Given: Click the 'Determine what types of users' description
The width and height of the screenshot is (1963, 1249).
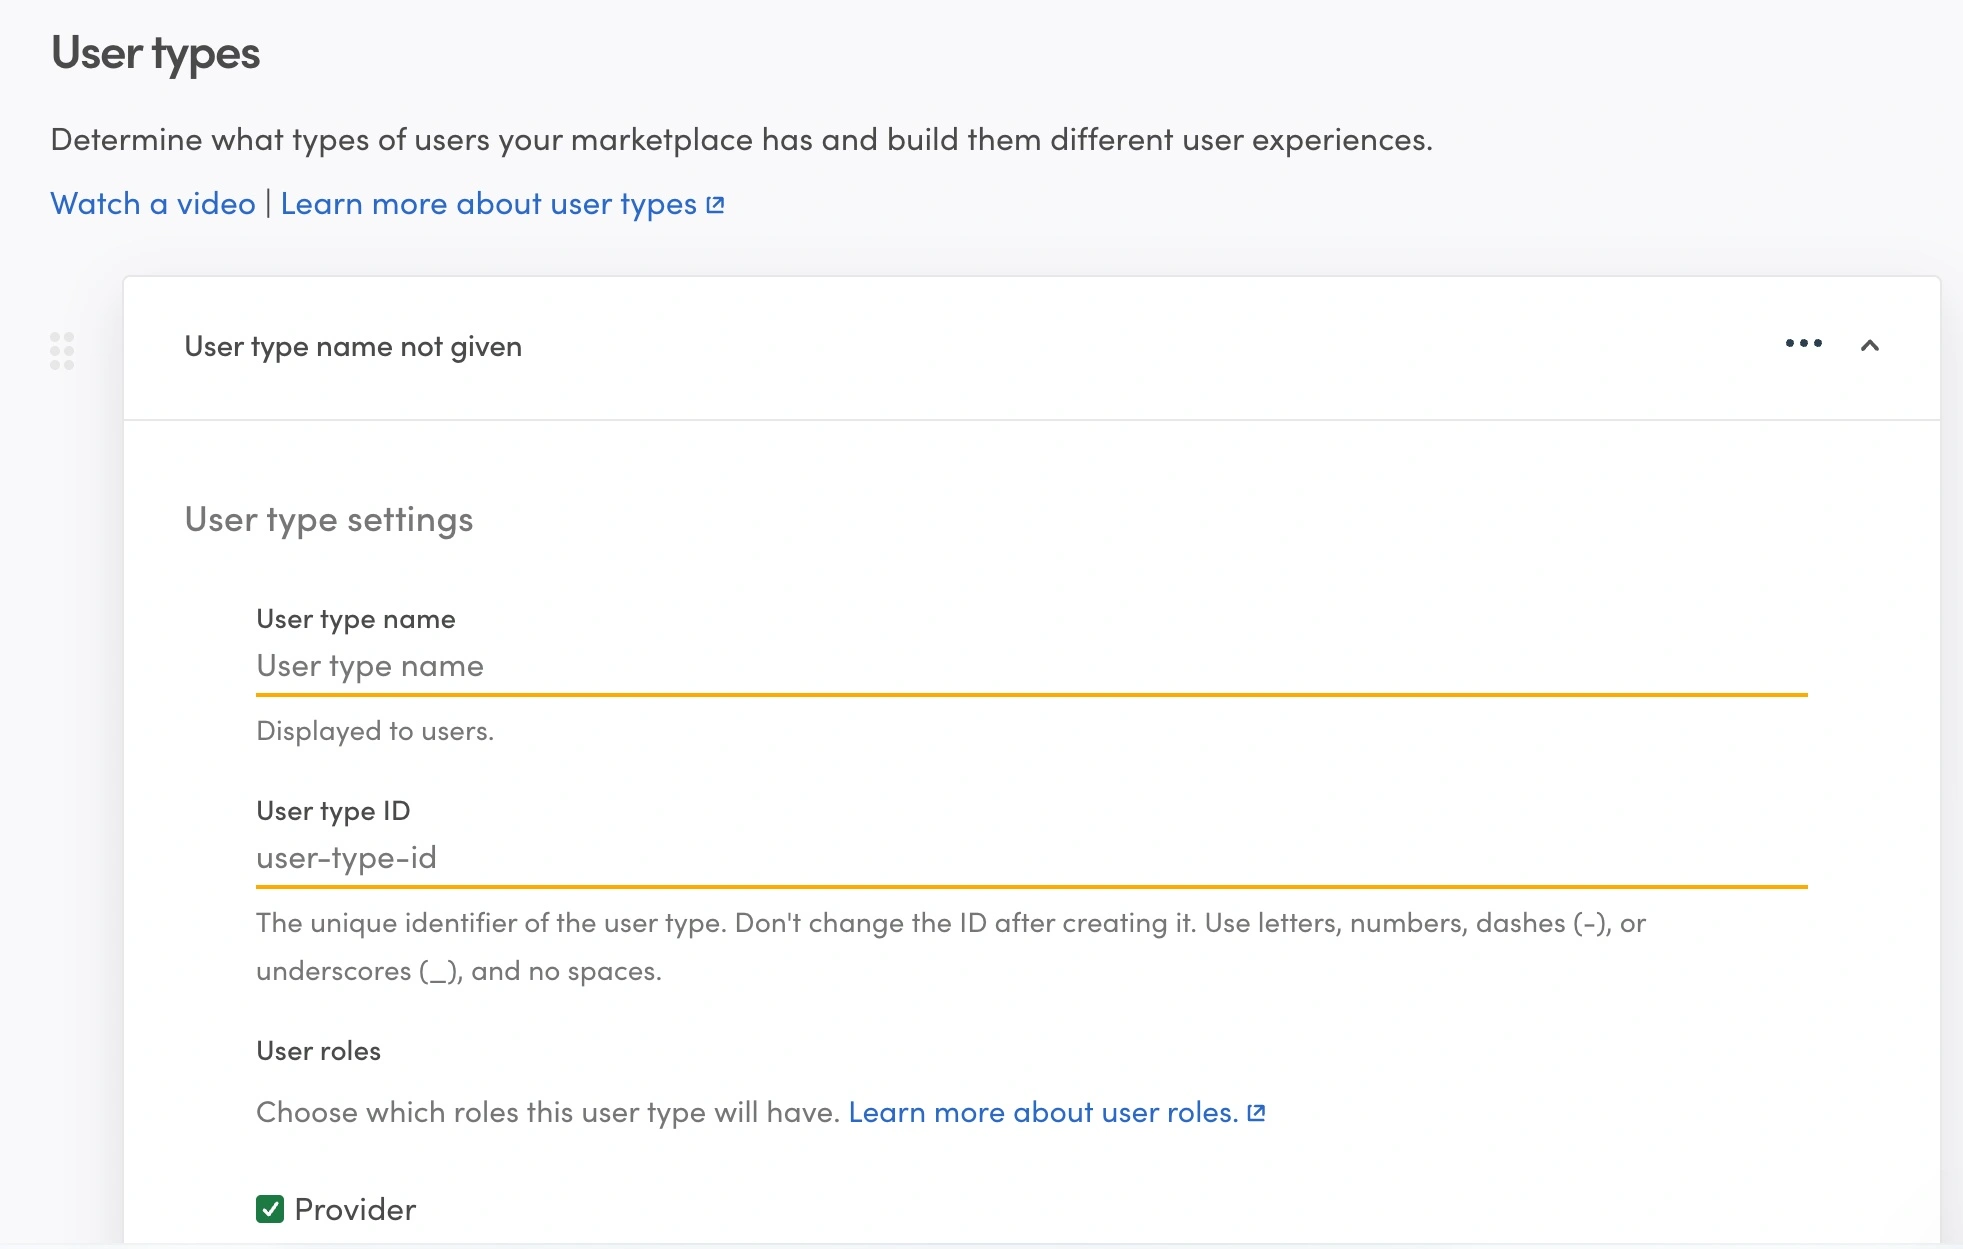Looking at the screenshot, I should pyautogui.click(x=741, y=140).
